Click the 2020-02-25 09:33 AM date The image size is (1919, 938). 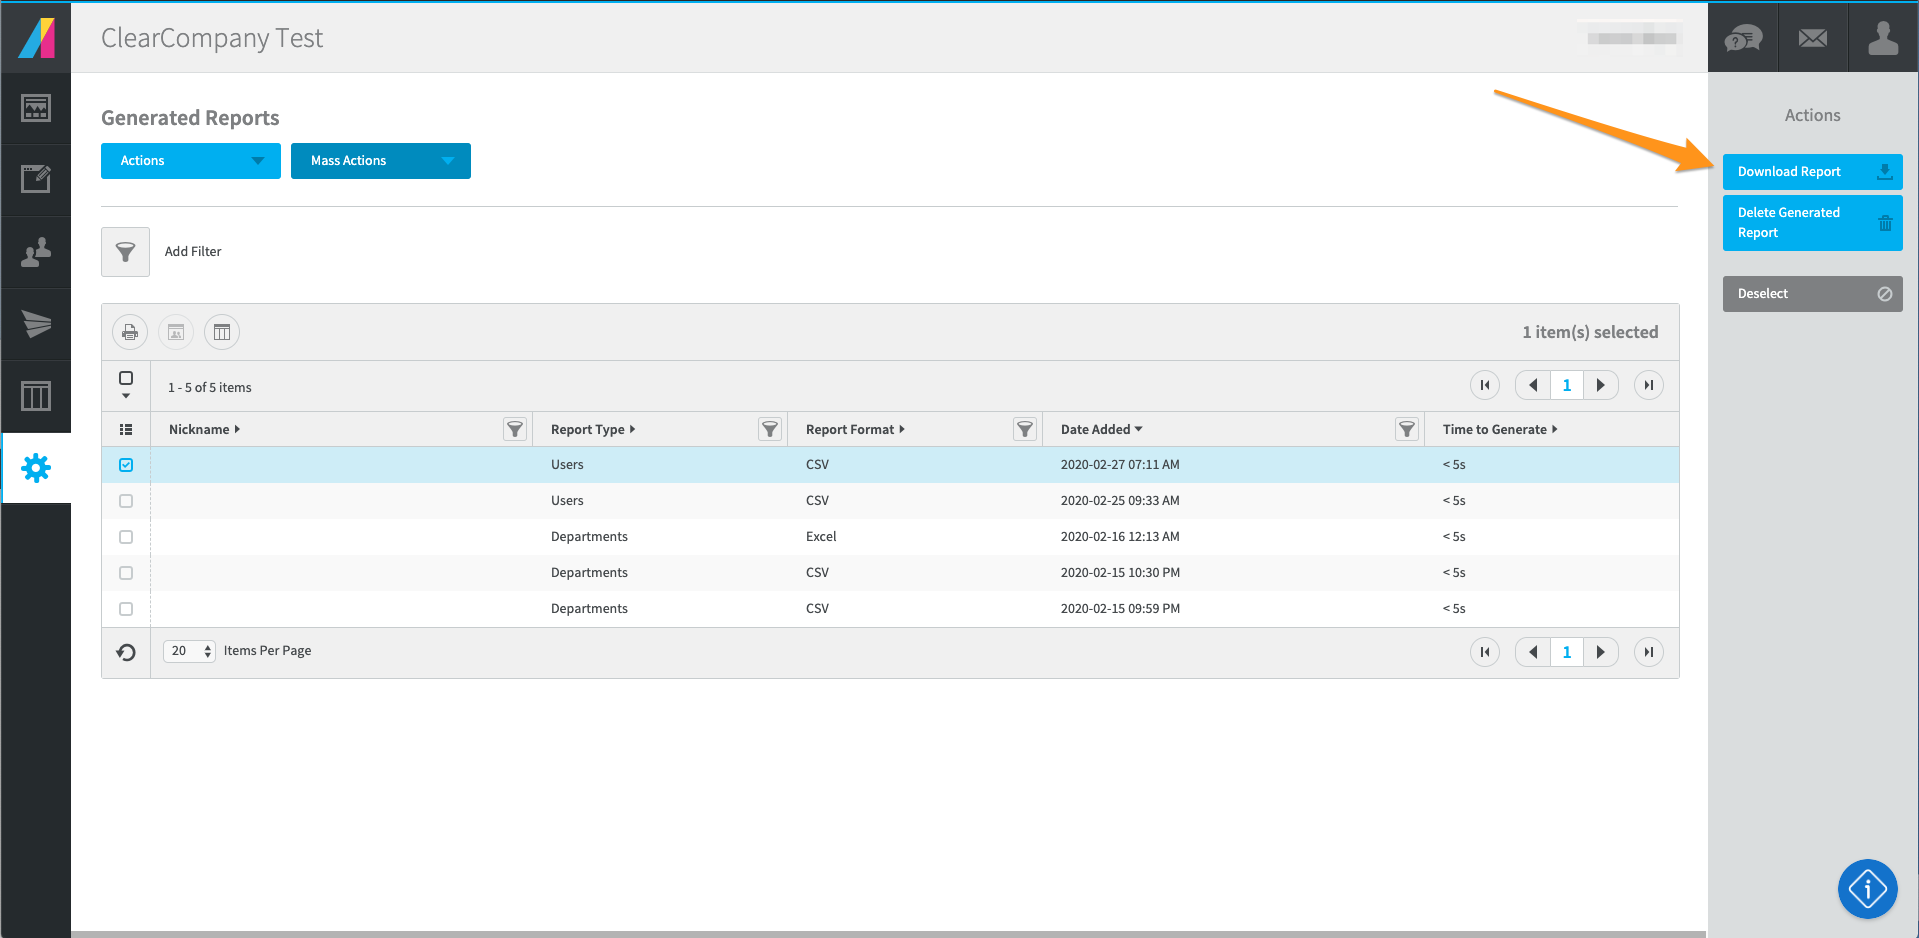(x=1120, y=501)
